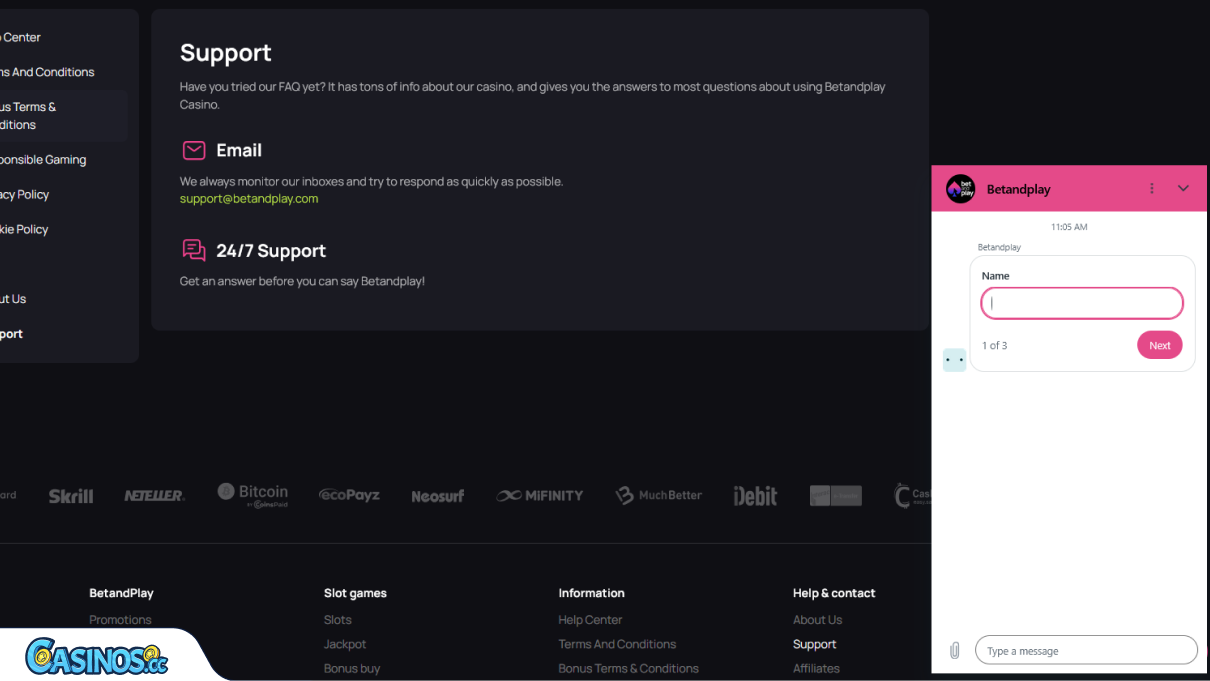
Task: Click the '1 of 3' step indicator
Action: click(994, 345)
